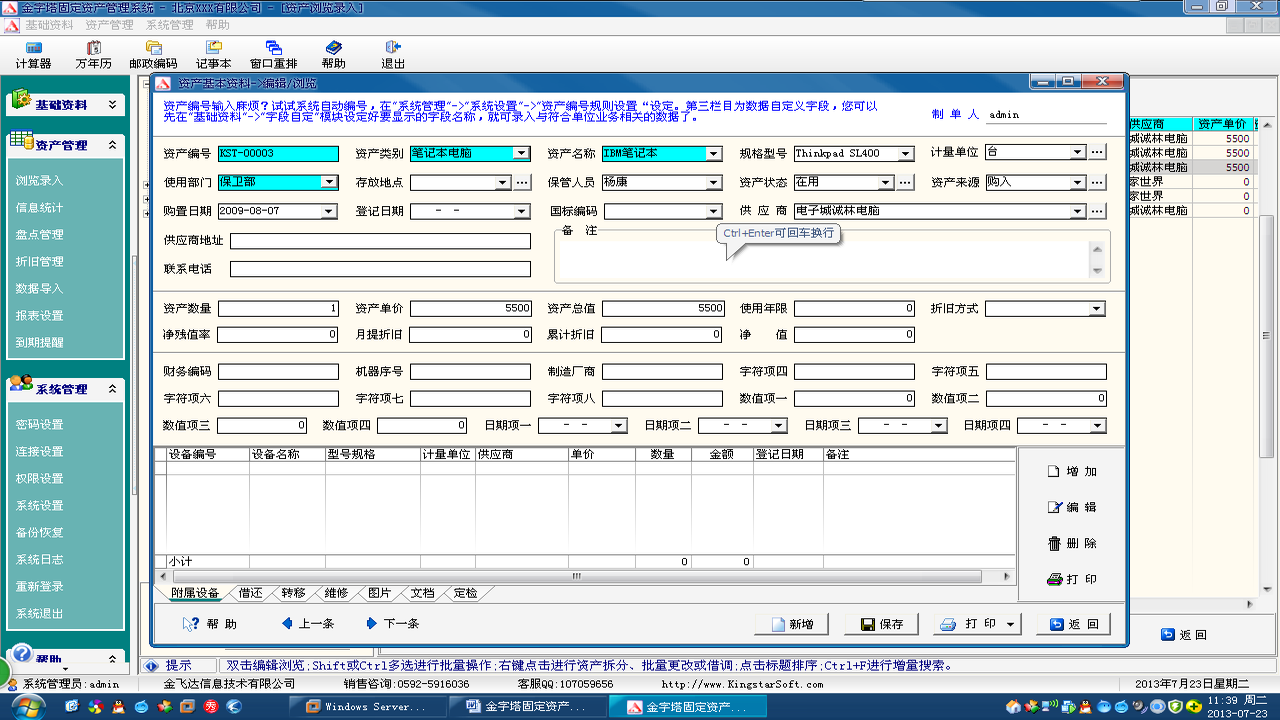Click the 财务编码 input field
Viewport: 1280px width, 720px height.
(278, 372)
